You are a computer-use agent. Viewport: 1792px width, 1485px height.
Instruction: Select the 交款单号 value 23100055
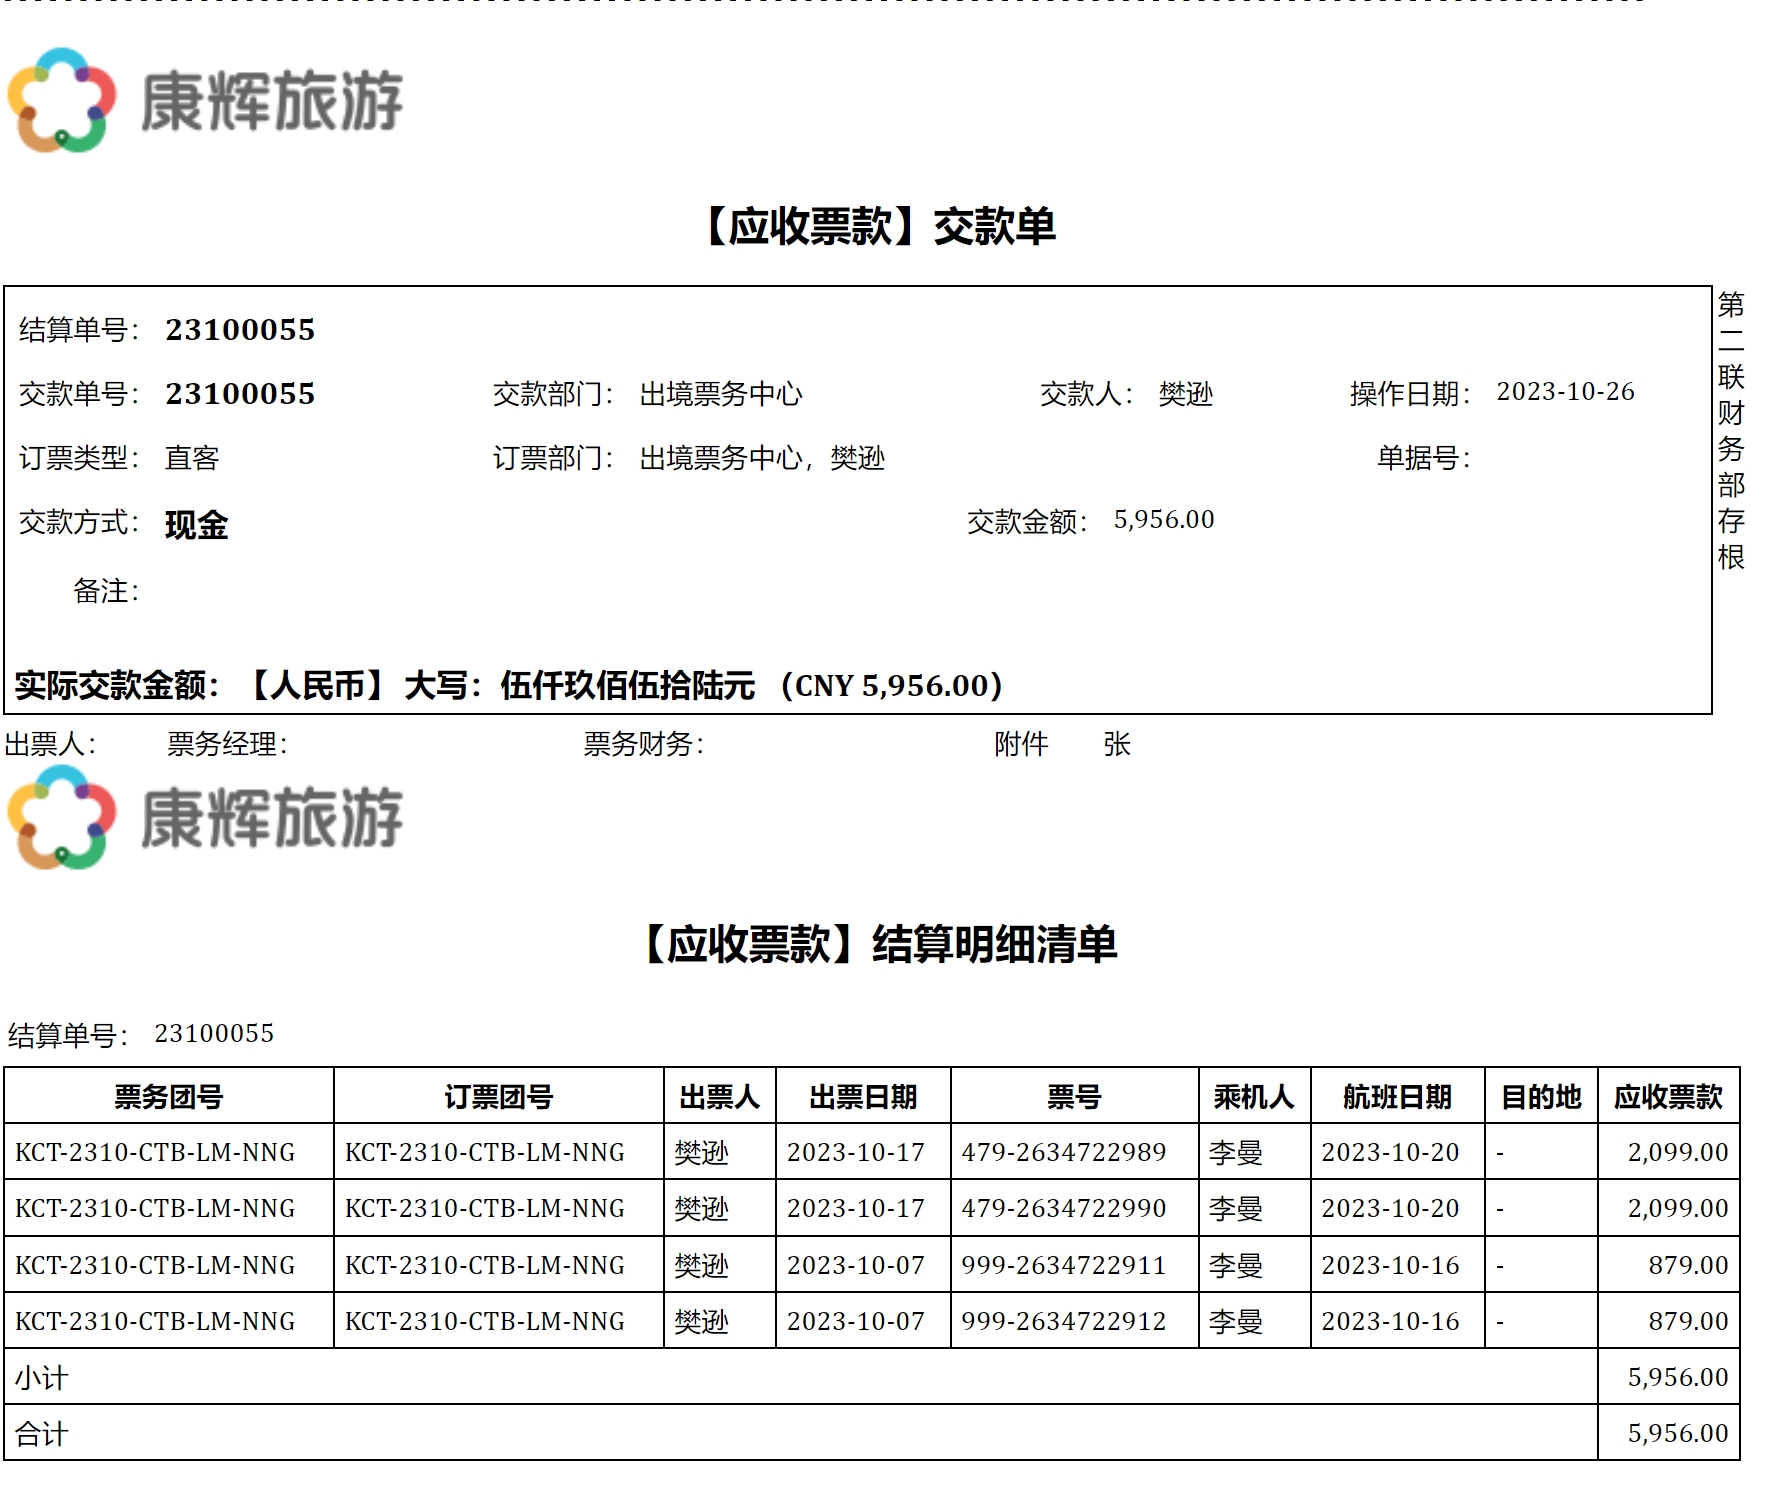tap(240, 394)
